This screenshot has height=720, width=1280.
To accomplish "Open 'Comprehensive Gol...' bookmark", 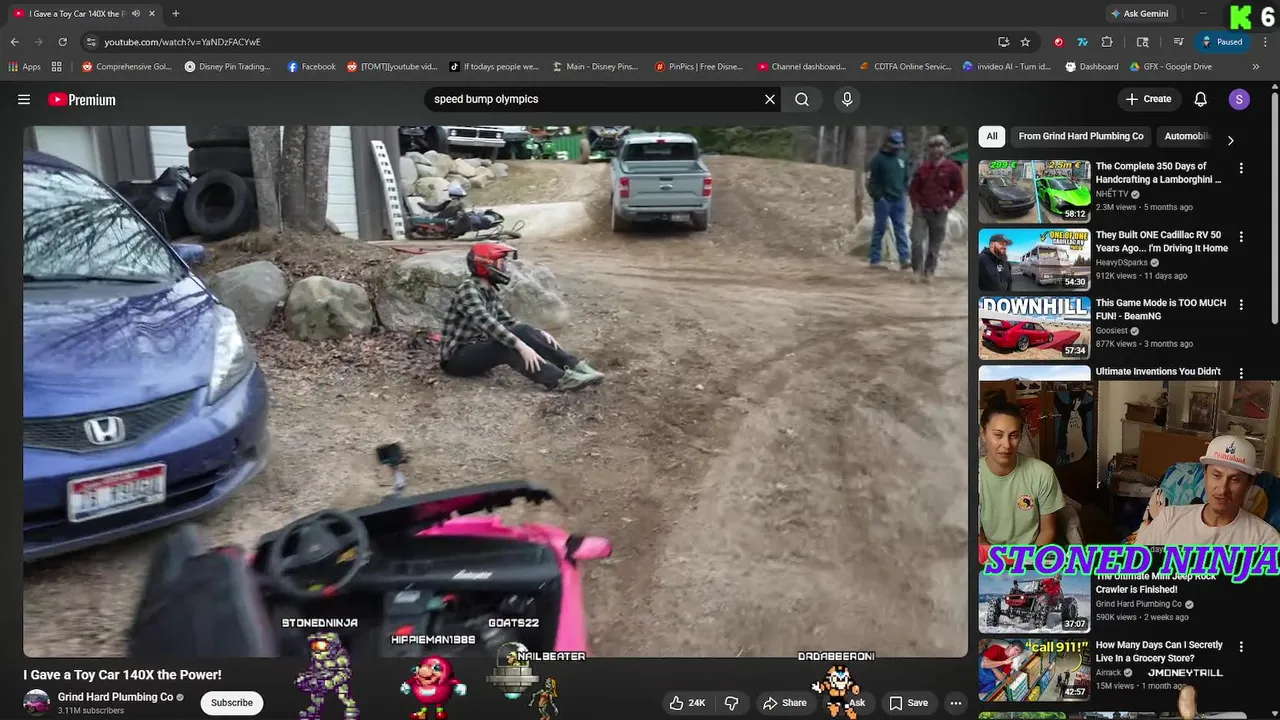I will 127,67.
